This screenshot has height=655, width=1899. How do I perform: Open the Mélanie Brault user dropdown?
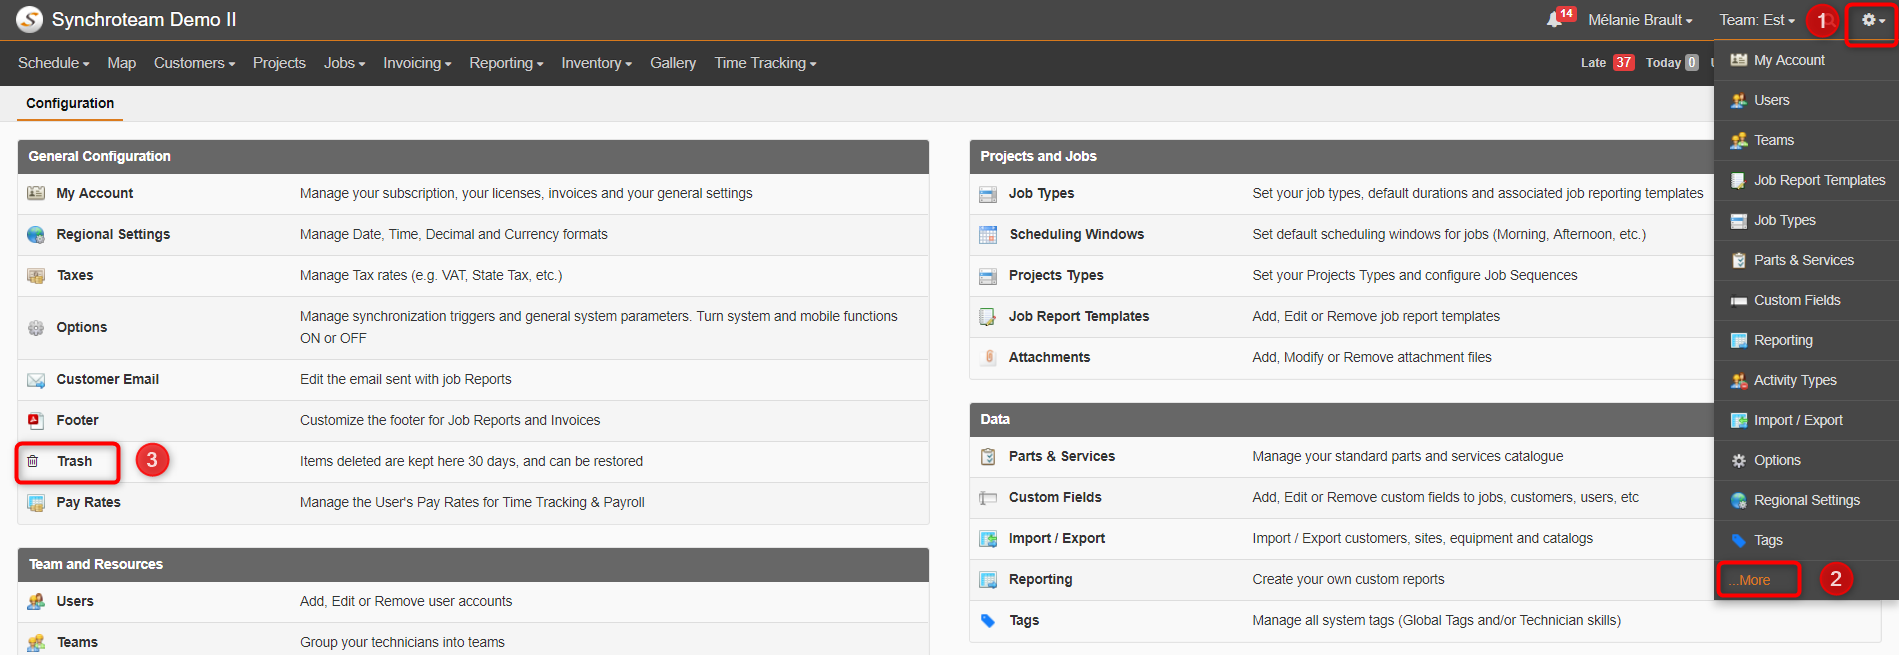(x=1640, y=20)
